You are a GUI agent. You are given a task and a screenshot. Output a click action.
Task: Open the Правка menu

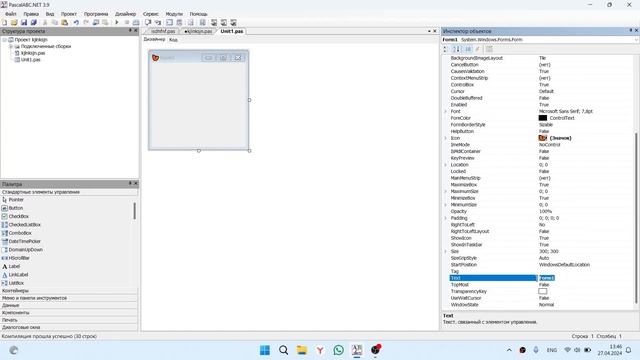pyautogui.click(x=31, y=14)
